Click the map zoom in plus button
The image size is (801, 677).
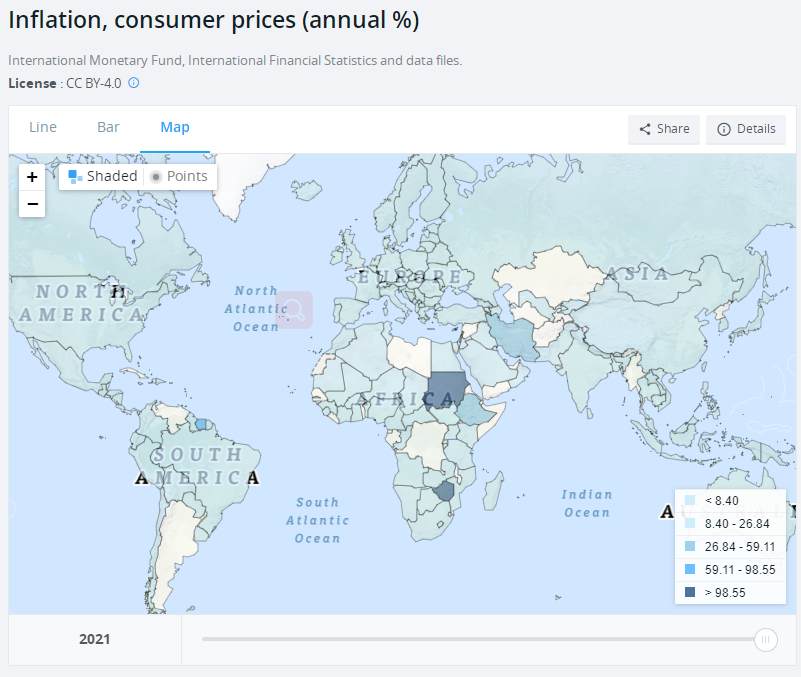click(x=32, y=177)
